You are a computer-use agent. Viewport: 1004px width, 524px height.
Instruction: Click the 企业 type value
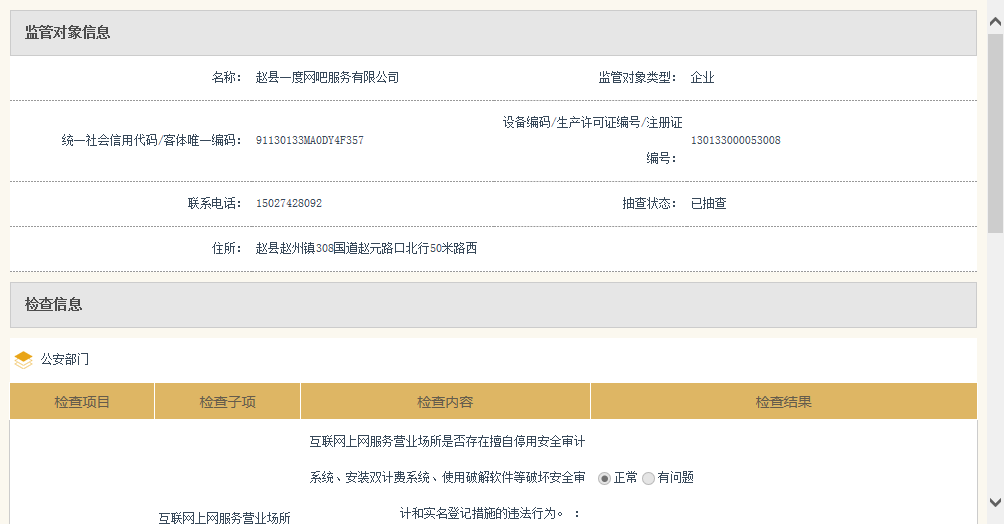click(x=702, y=78)
